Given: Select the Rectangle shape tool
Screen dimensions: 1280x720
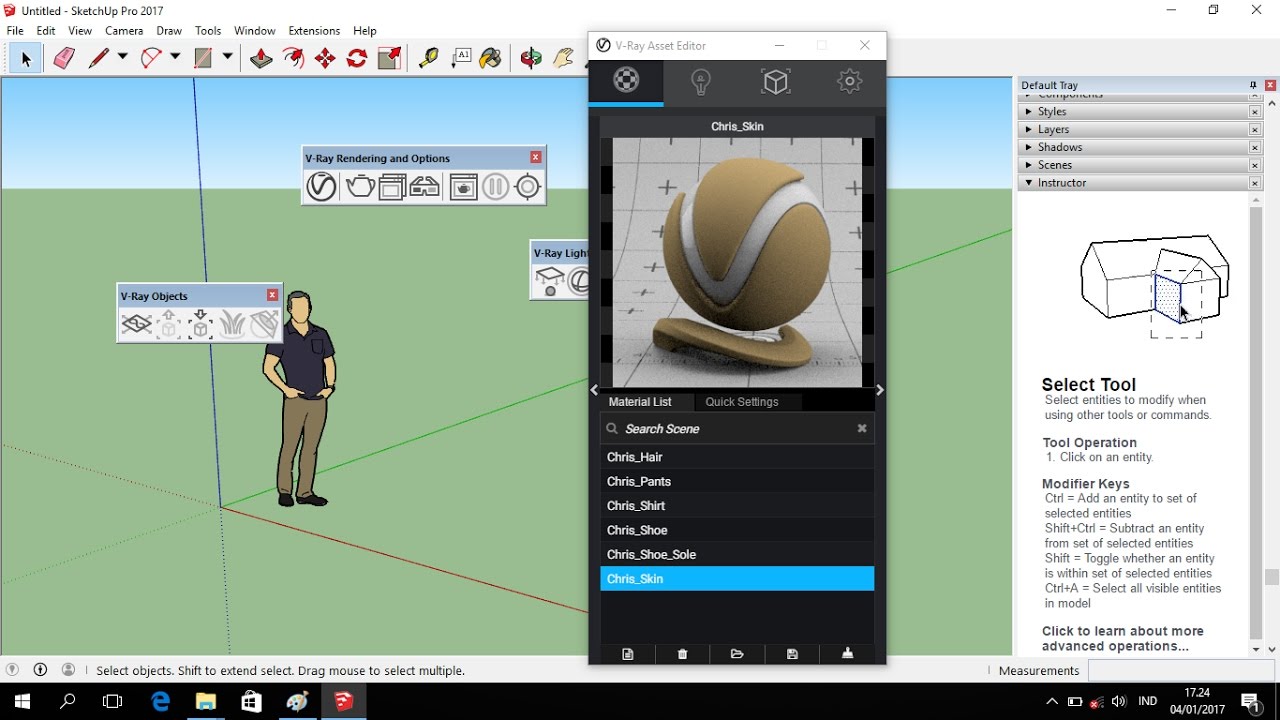Looking at the screenshot, I should coord(204,59).
